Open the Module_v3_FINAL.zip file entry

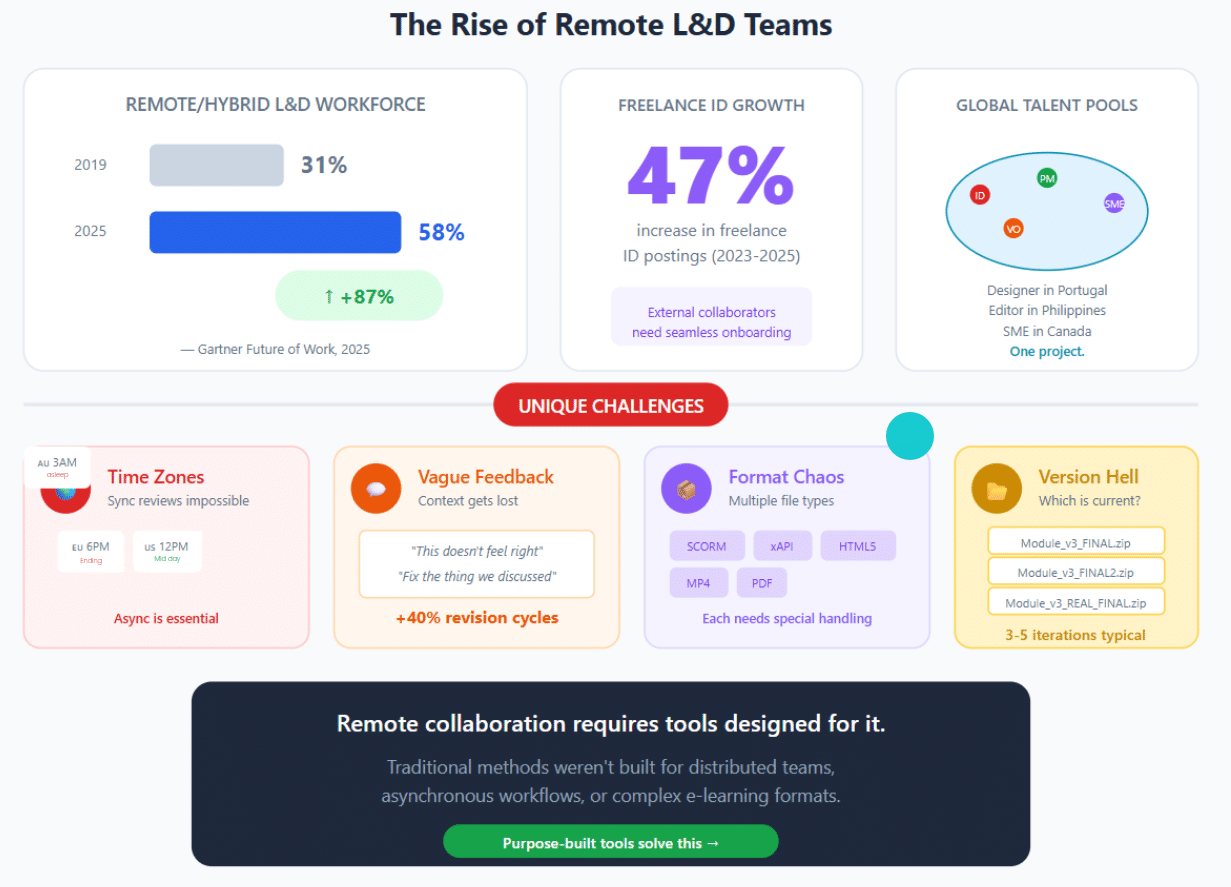point(1075,542)
